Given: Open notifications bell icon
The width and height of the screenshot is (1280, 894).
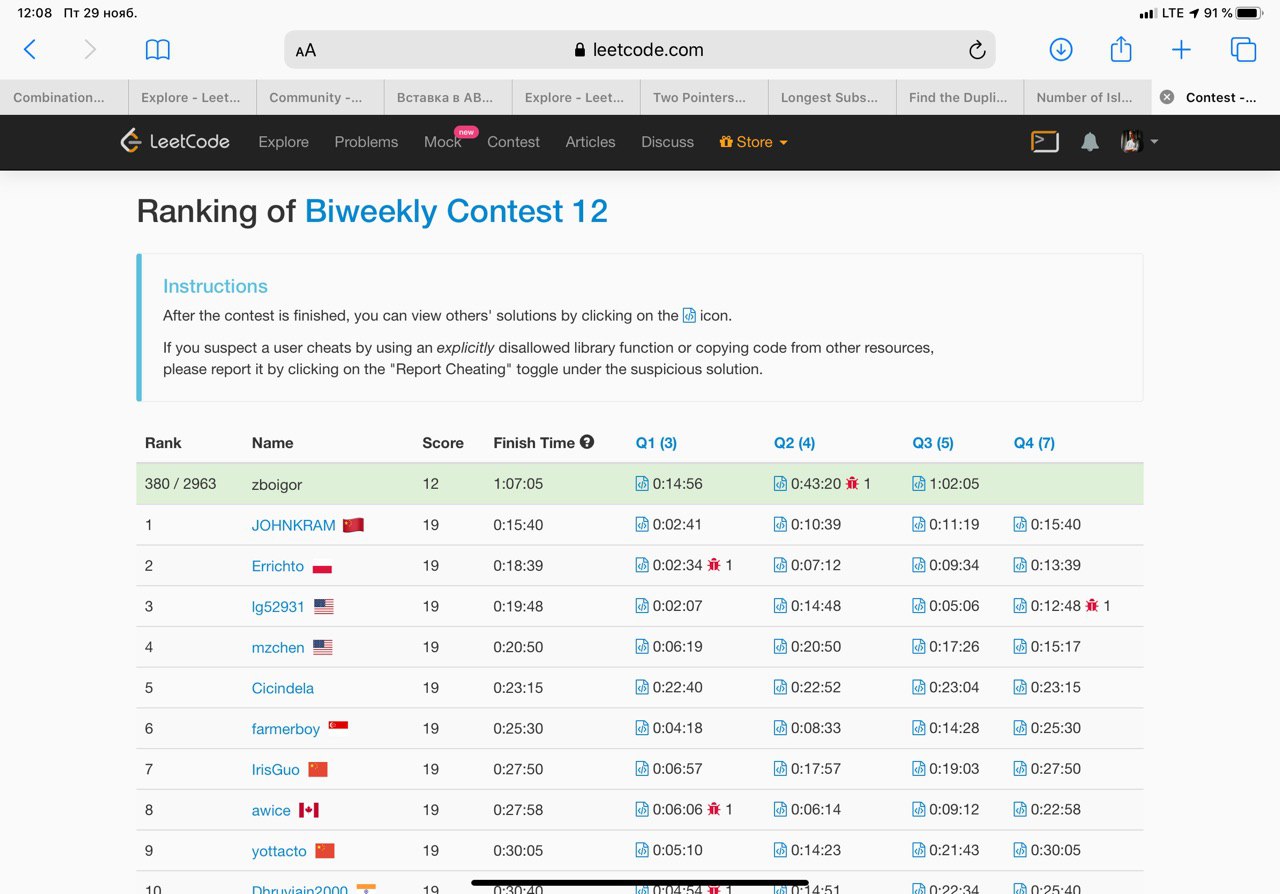Looking at the screenshot, I should click(x=1090, y=142).
